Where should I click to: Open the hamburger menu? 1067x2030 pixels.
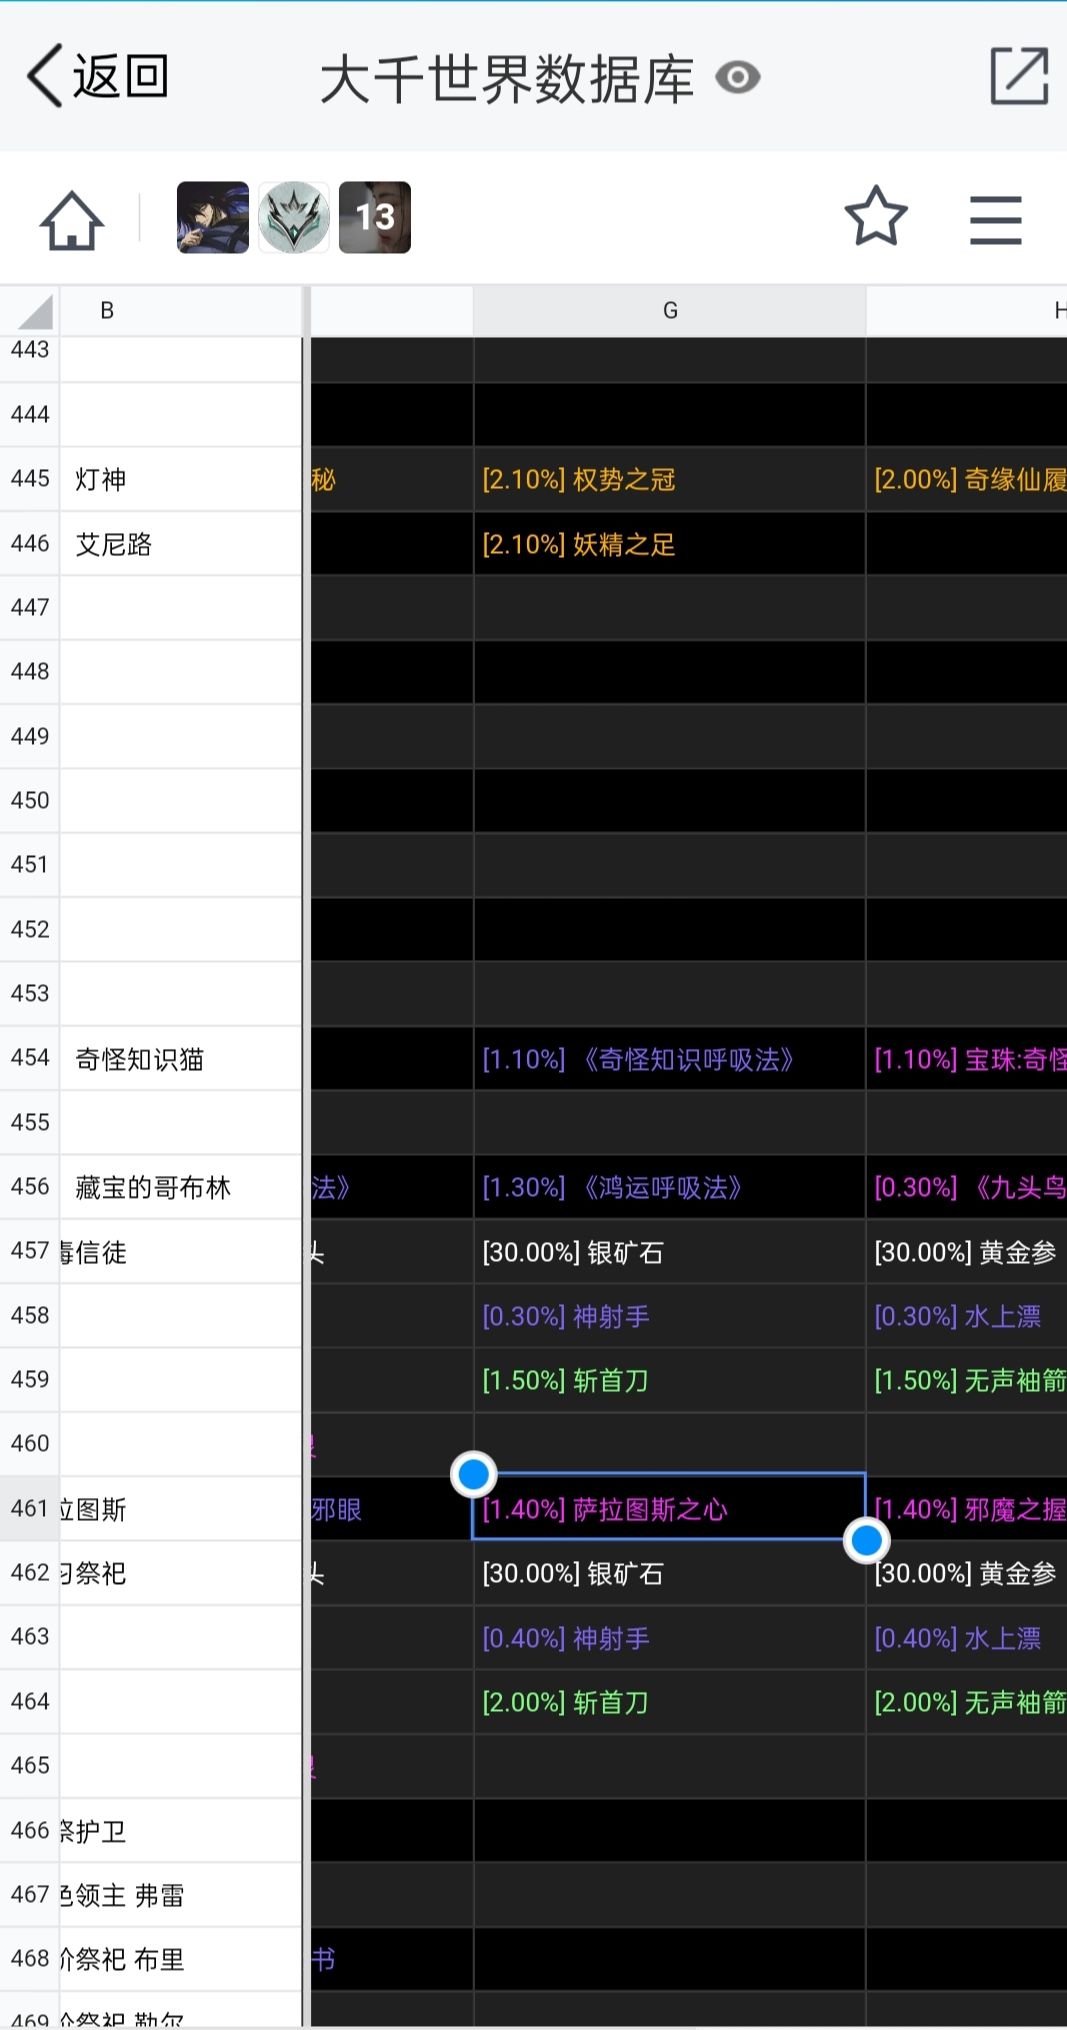[996, 219]
